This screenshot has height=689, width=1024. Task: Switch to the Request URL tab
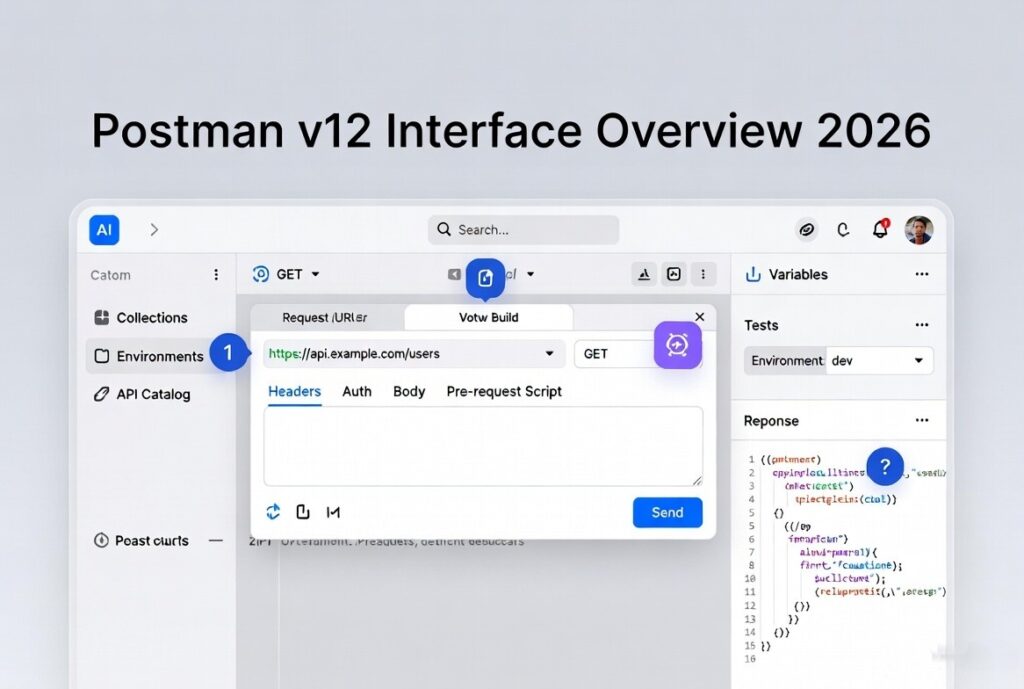pos(325,318)
